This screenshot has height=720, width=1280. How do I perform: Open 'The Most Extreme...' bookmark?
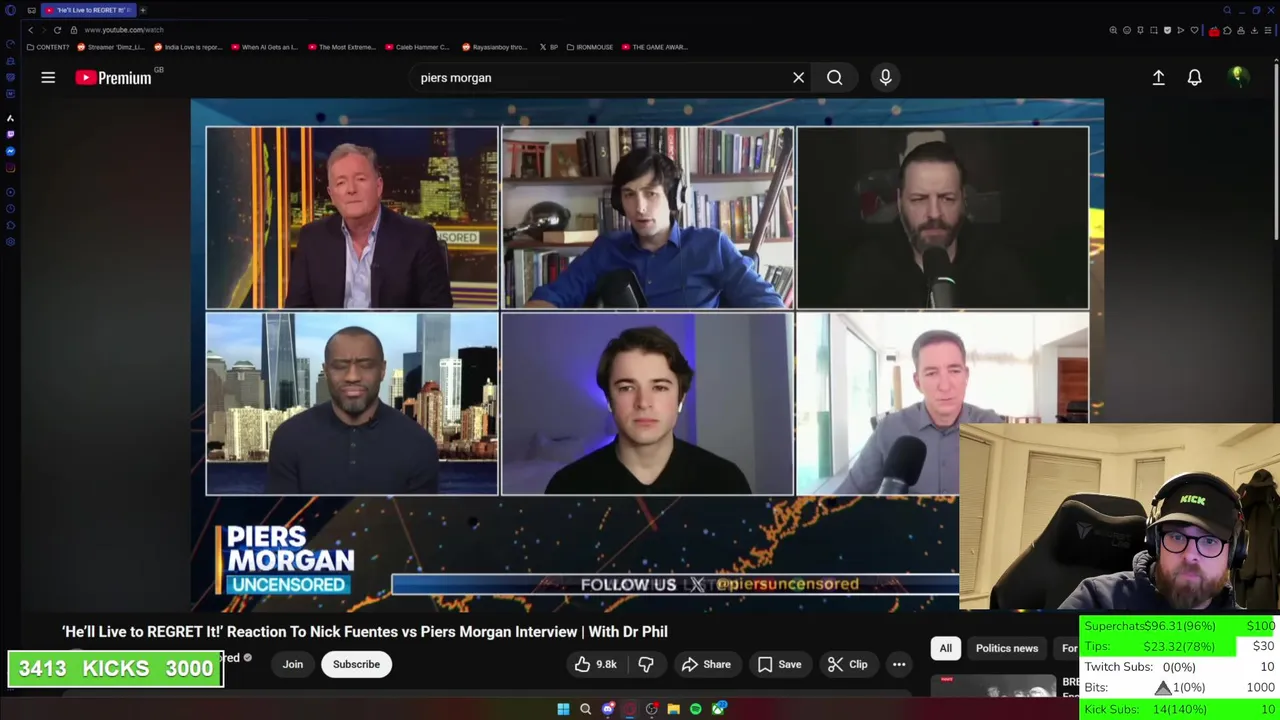(x=342, y=47)
